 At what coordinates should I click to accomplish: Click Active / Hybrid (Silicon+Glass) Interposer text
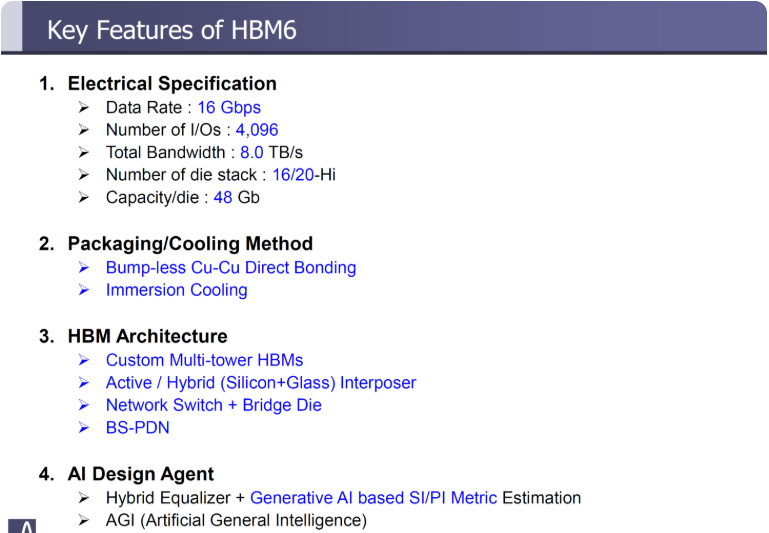(261, 383)
